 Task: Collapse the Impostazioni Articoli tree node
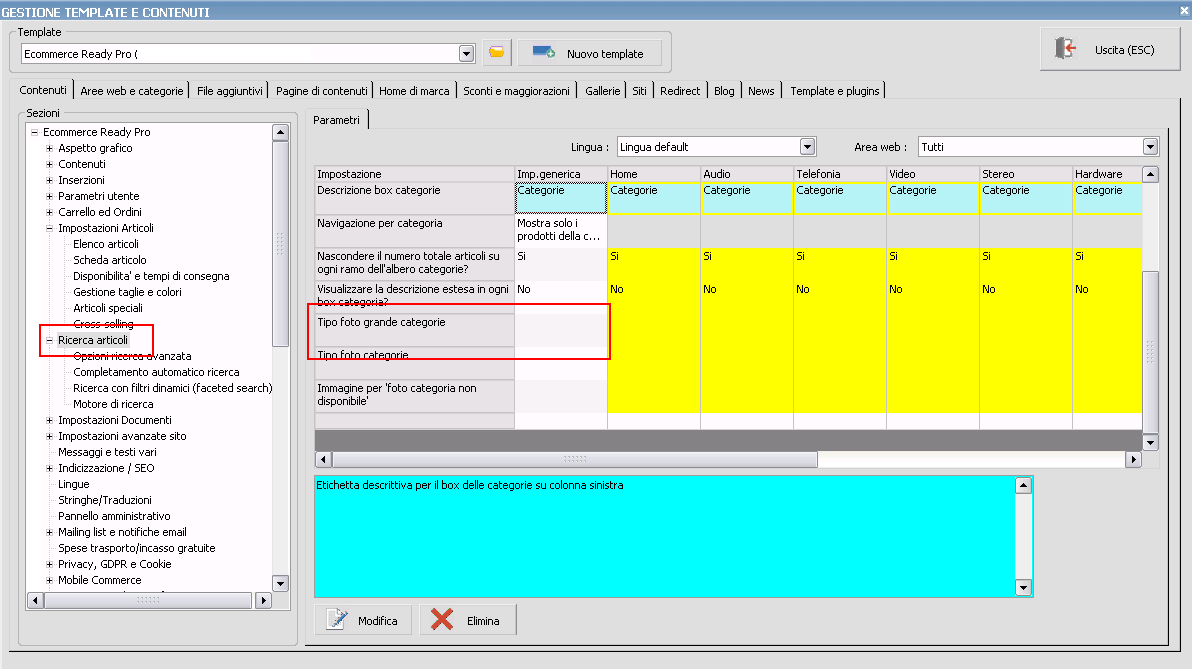50,228
